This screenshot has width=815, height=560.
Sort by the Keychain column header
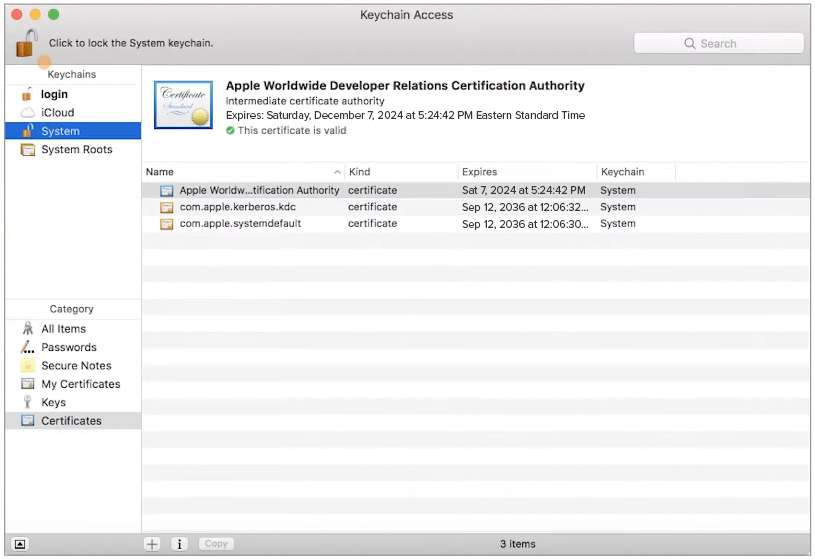(x=636, y=172)
